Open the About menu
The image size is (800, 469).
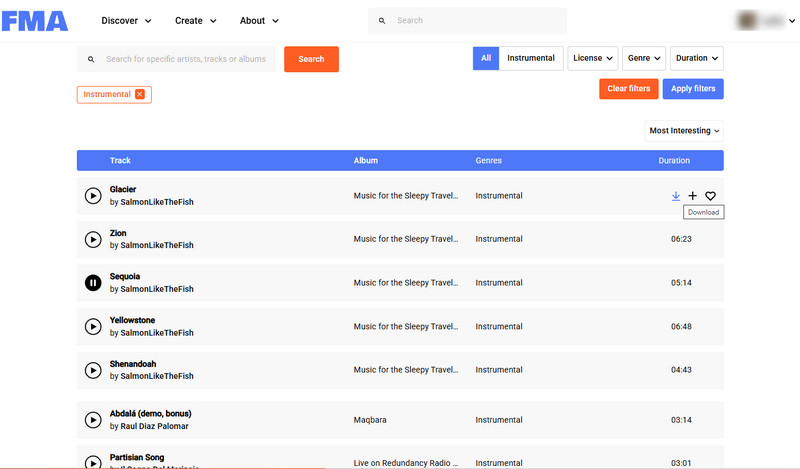pos(259,21)
